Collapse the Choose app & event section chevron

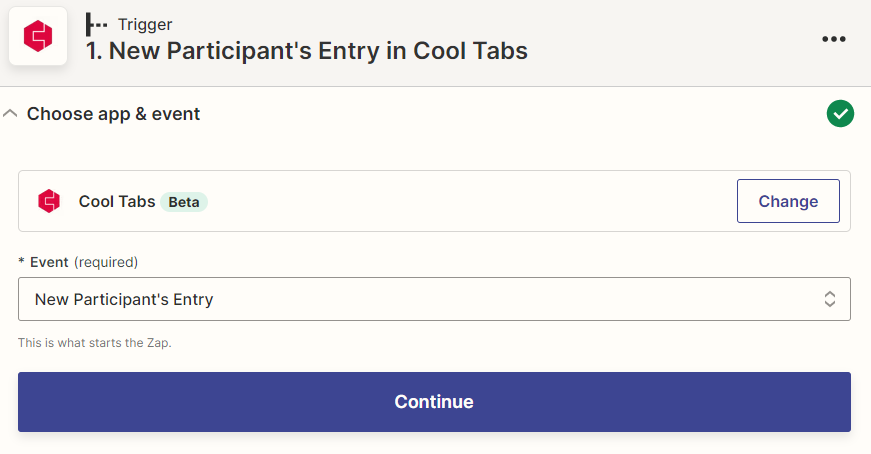click(x=10, y=113)
